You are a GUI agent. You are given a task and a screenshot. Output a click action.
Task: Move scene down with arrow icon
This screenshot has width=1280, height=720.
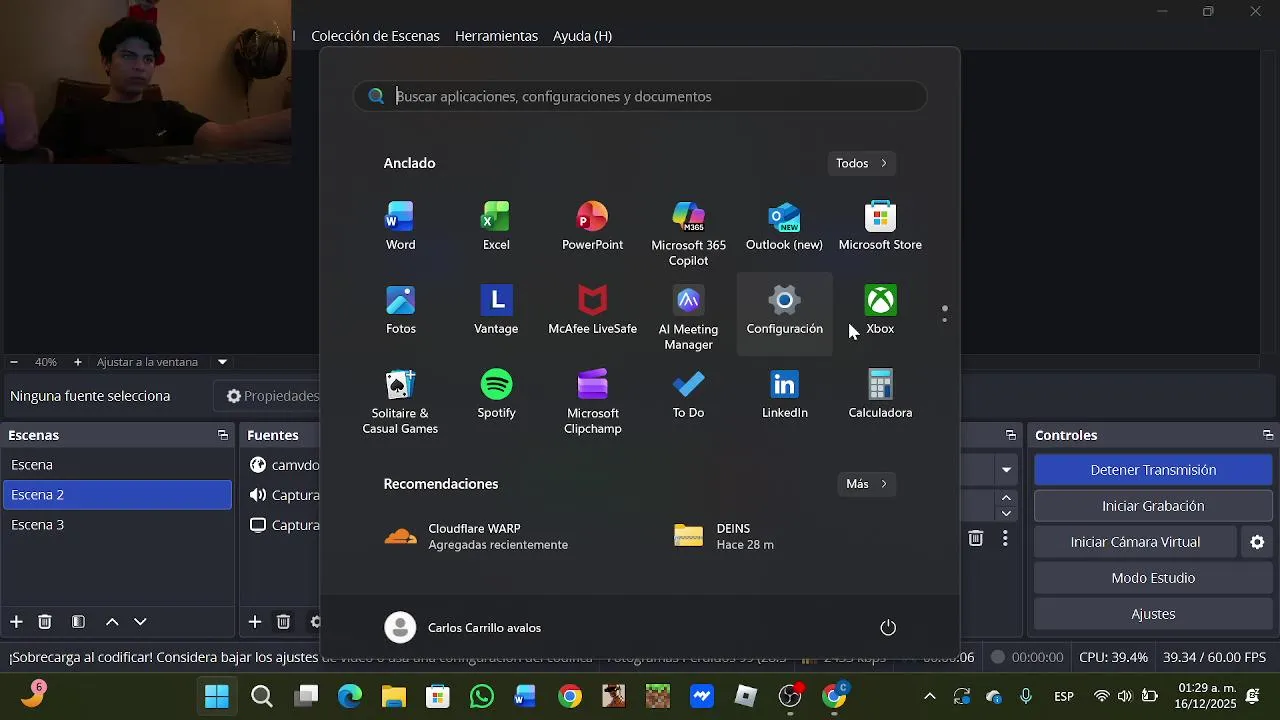click(140, 622)
